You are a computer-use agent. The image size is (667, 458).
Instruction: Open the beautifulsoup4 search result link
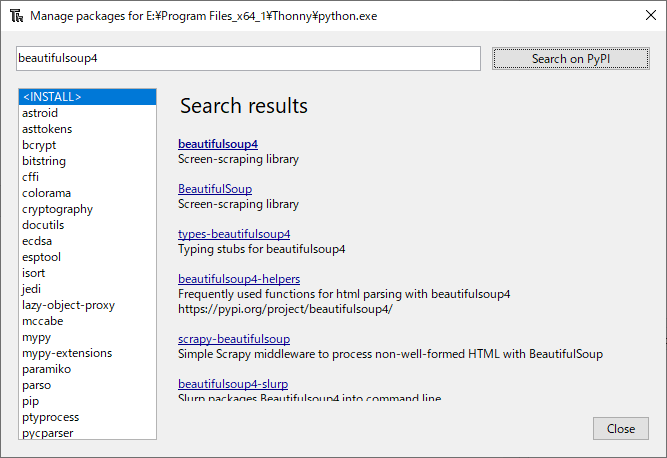coord(218,144)
